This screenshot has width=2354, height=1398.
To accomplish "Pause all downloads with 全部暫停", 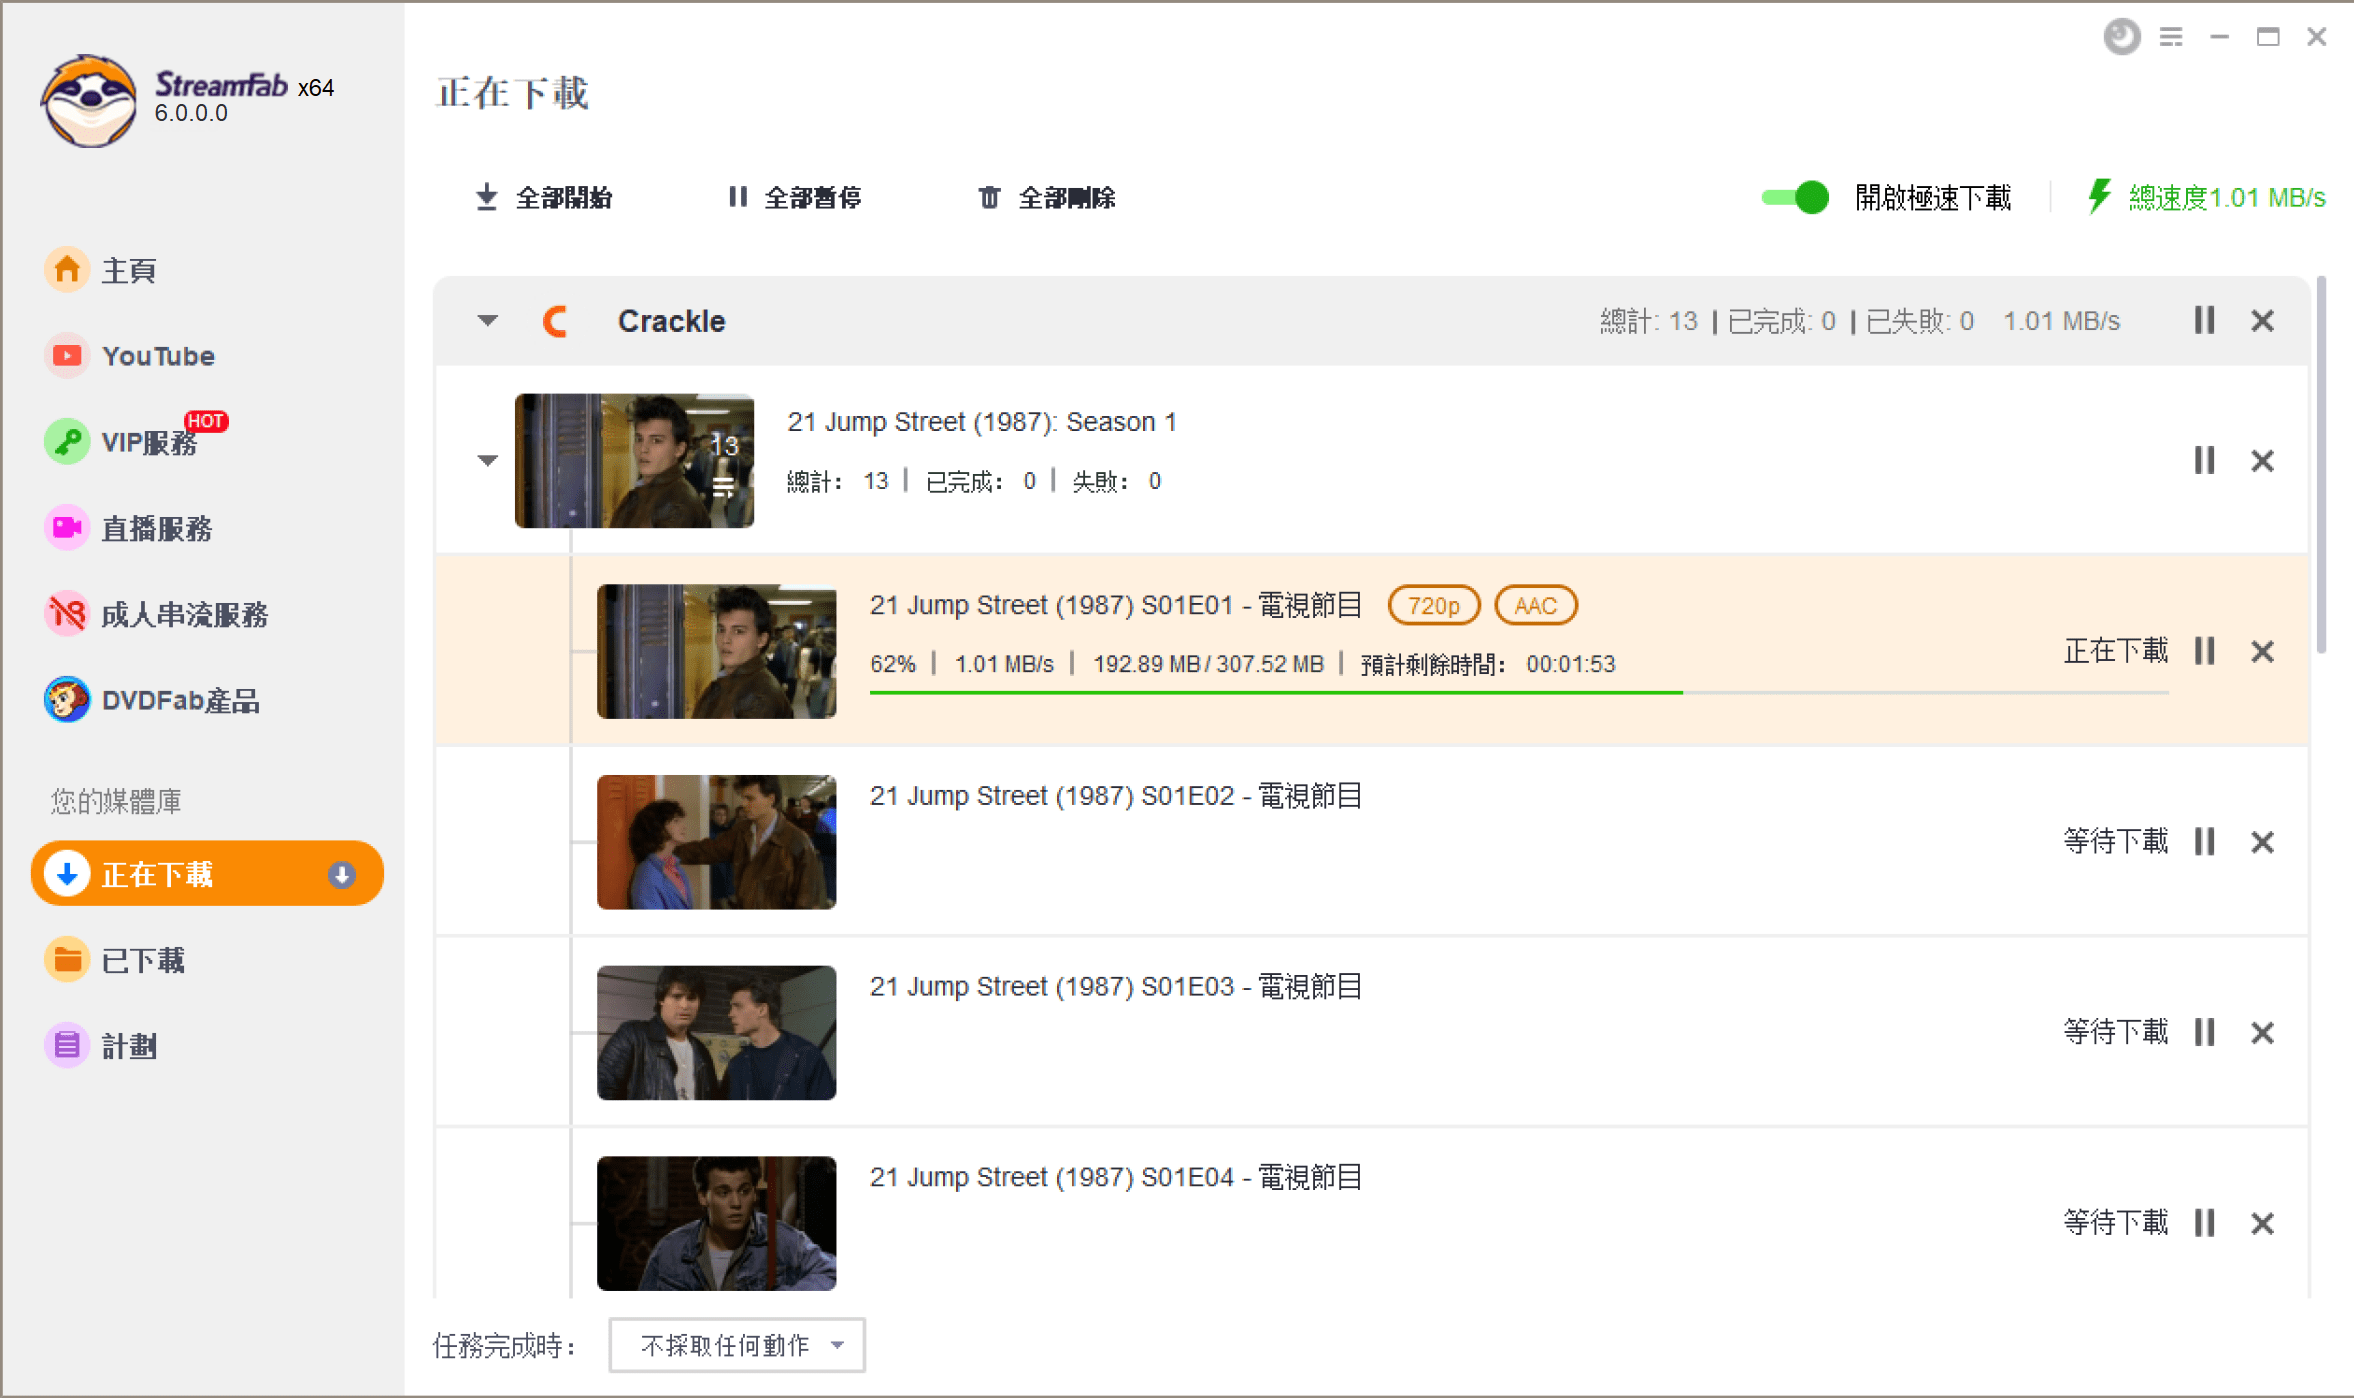I will (794, 198).
